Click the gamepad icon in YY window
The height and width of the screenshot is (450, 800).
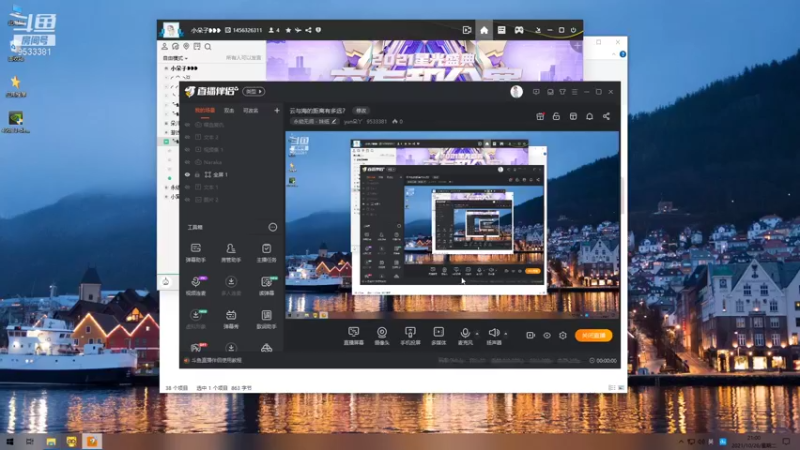[x=518, y=30]
